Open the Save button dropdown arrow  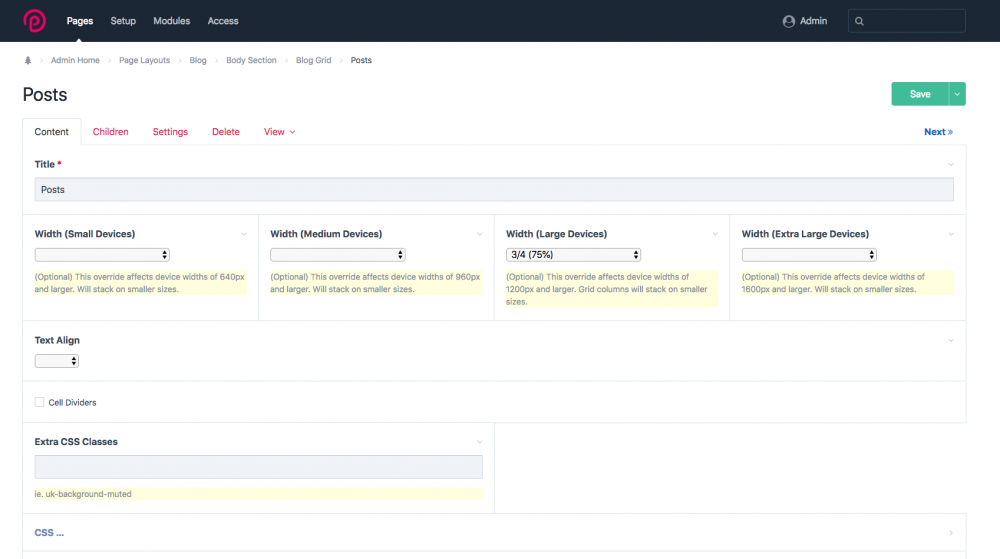pyautogui.click(x=957, y=94)
